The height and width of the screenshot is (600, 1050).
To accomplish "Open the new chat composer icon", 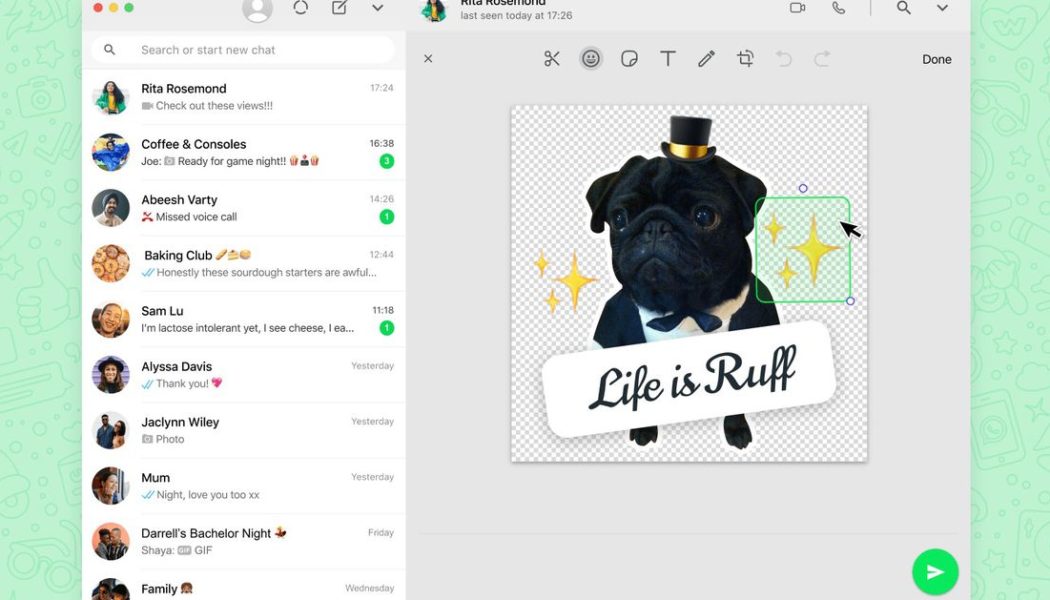I will click(x=338, y=8).
